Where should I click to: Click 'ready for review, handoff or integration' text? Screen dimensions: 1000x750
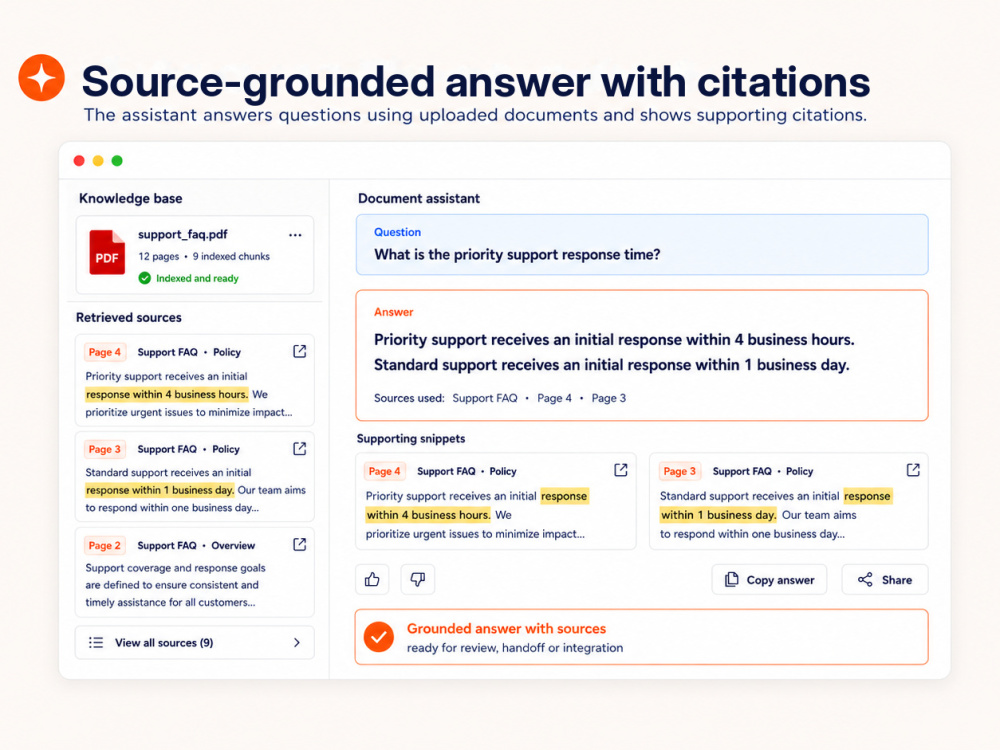pyautogui.click(x=515, y=647)
